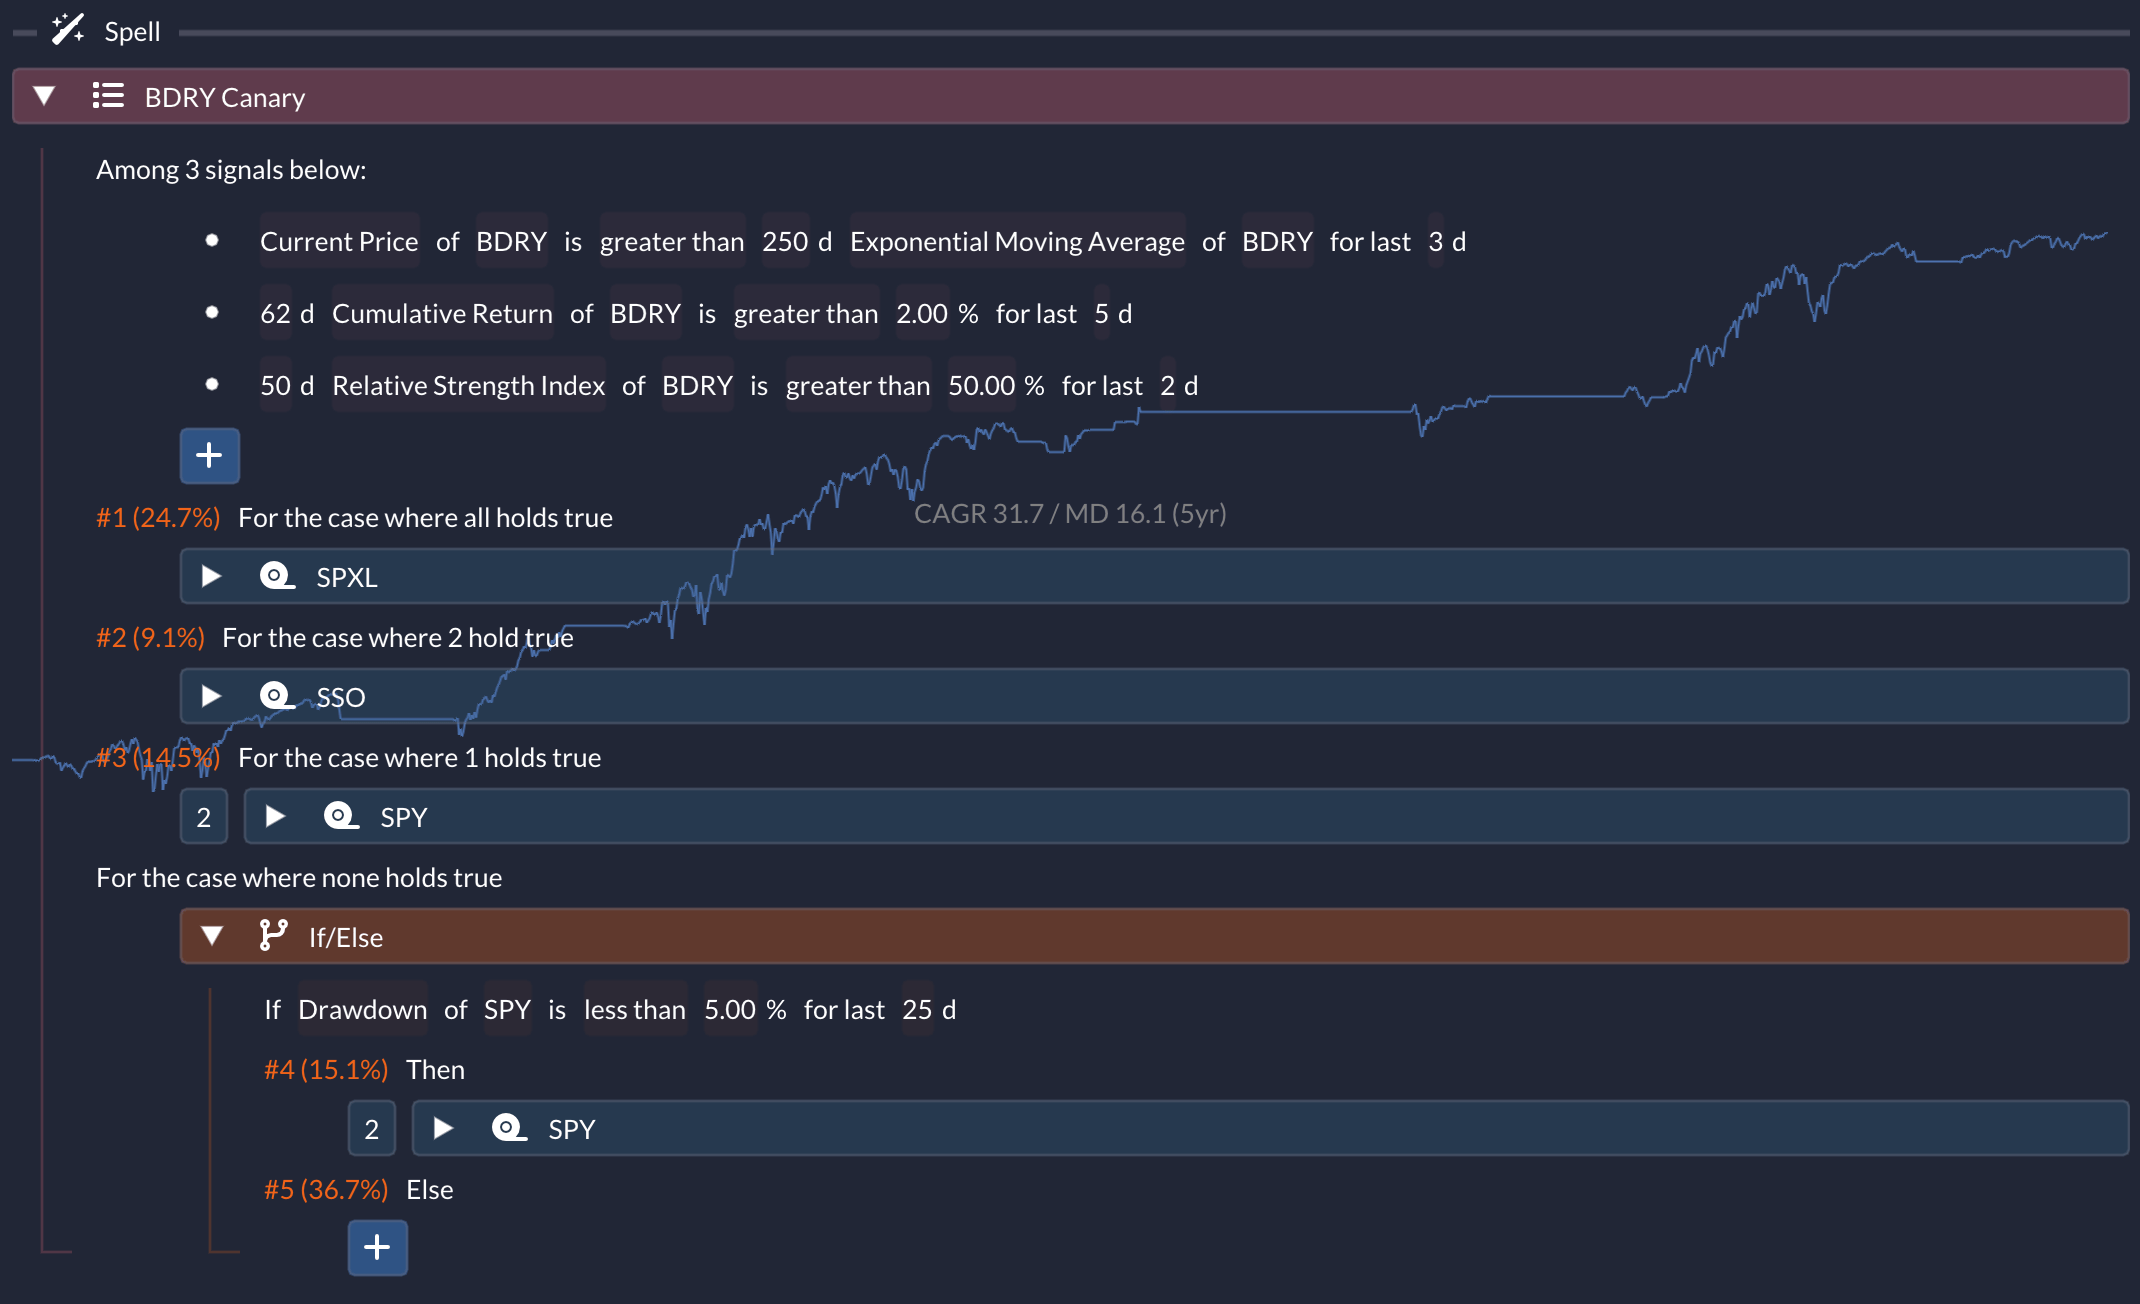Expand the SSO asset row
This screenshot has width=2140, height=1304.
(211, 696)
